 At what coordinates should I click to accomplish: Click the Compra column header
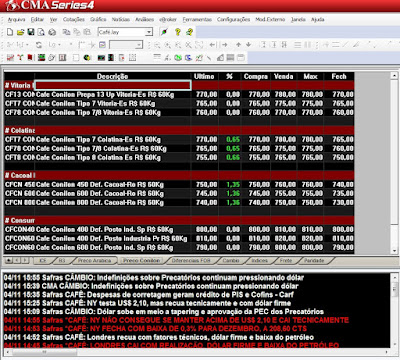256,76
